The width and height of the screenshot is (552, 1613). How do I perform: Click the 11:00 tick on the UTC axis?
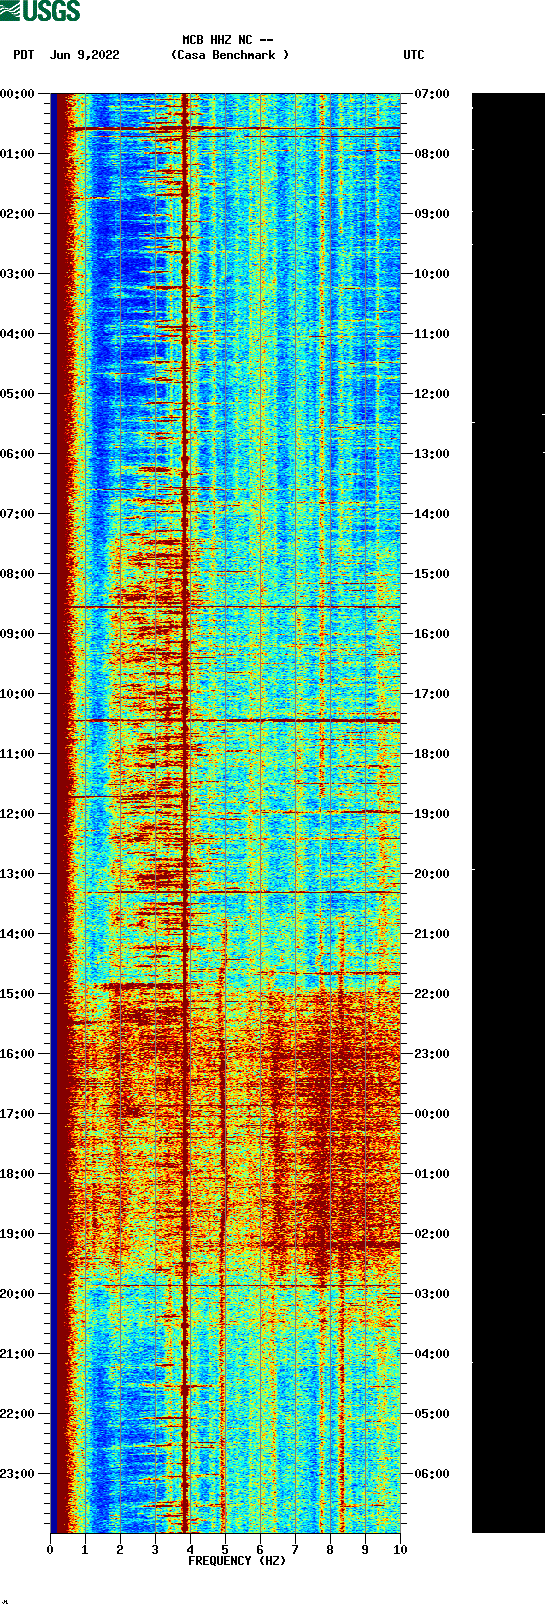tap(432, 333)
